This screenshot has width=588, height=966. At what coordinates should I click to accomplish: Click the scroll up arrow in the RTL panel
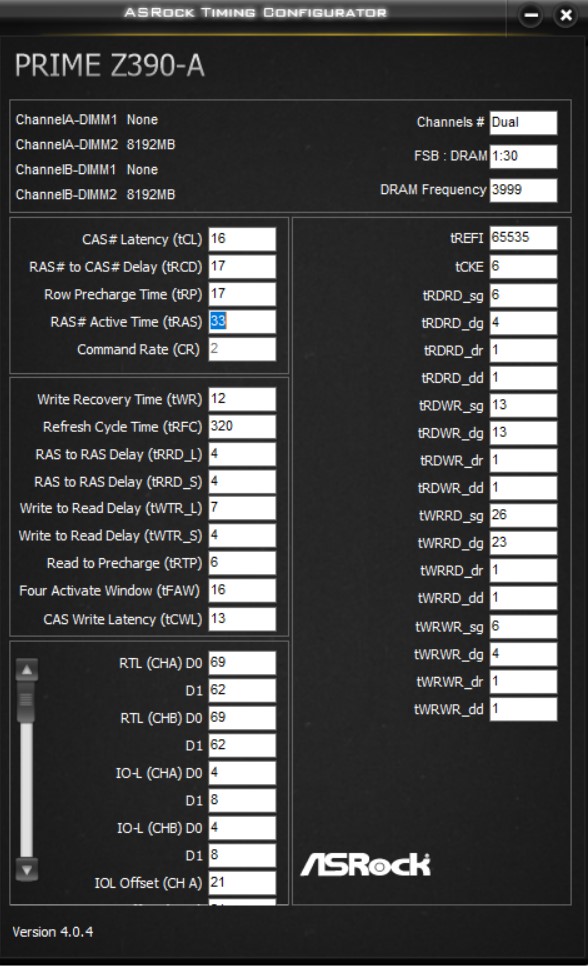(x=27, y=670)
